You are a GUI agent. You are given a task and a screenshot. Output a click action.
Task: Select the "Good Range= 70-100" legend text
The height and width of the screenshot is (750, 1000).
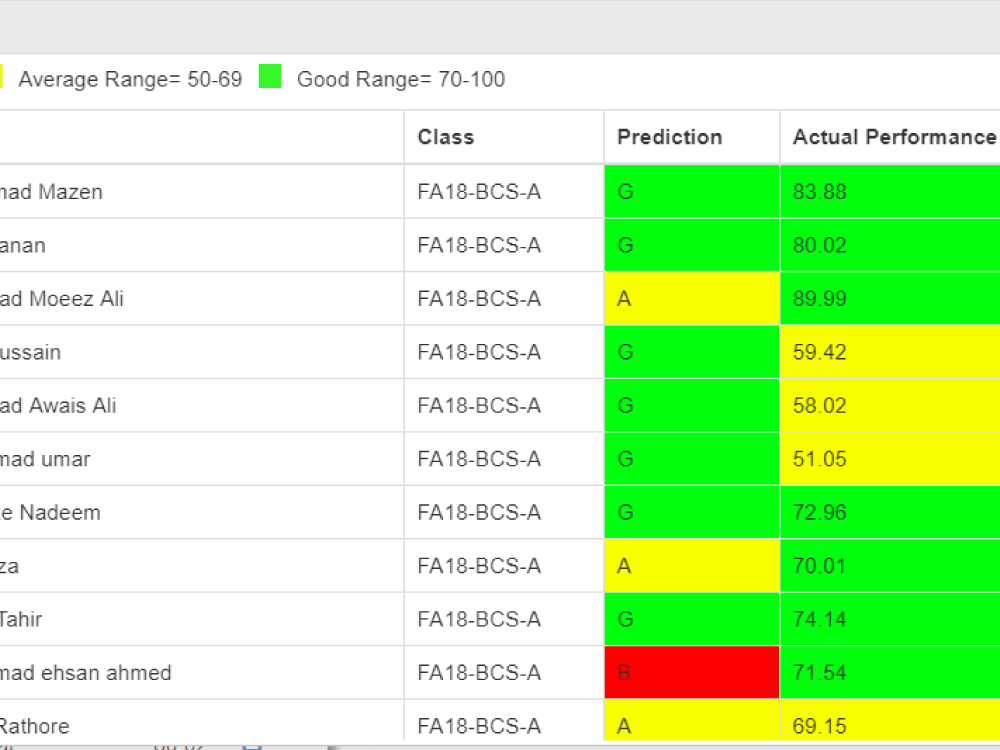[x=401, y=79]
